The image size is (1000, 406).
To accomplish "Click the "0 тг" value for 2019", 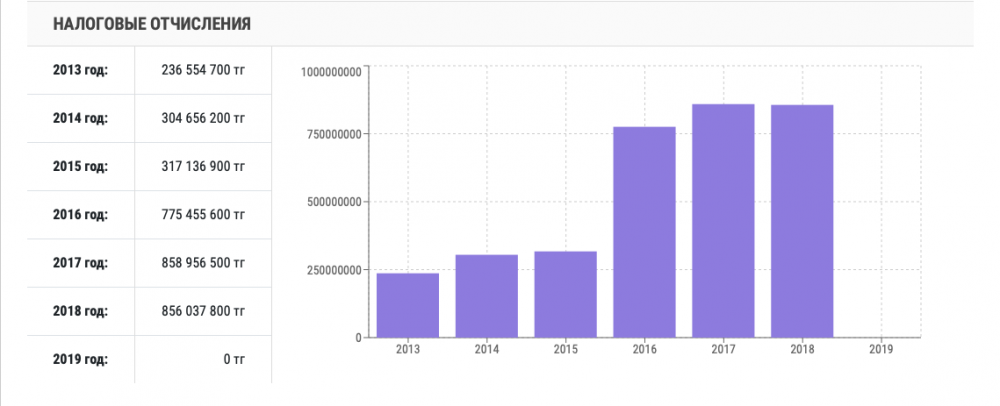I will click(234, 358).
